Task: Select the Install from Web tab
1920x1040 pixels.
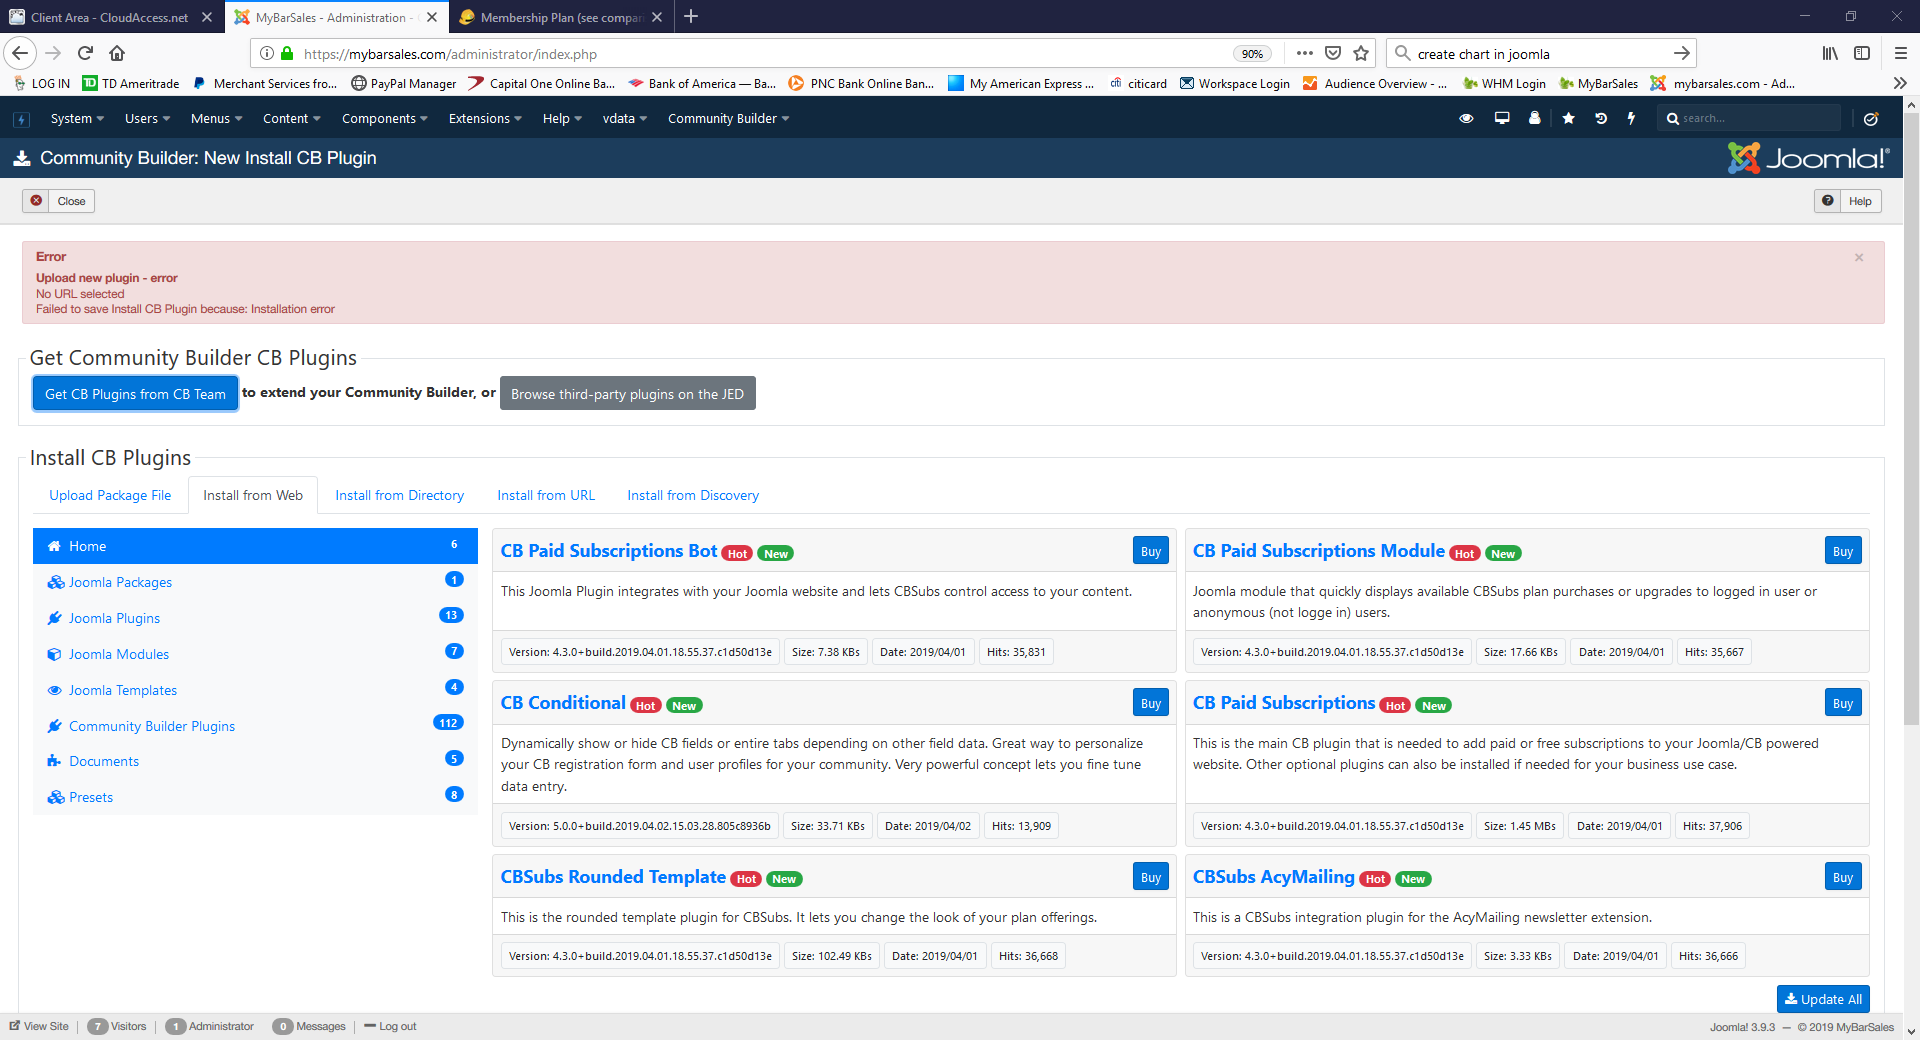Action: click(x=253, y=495)
